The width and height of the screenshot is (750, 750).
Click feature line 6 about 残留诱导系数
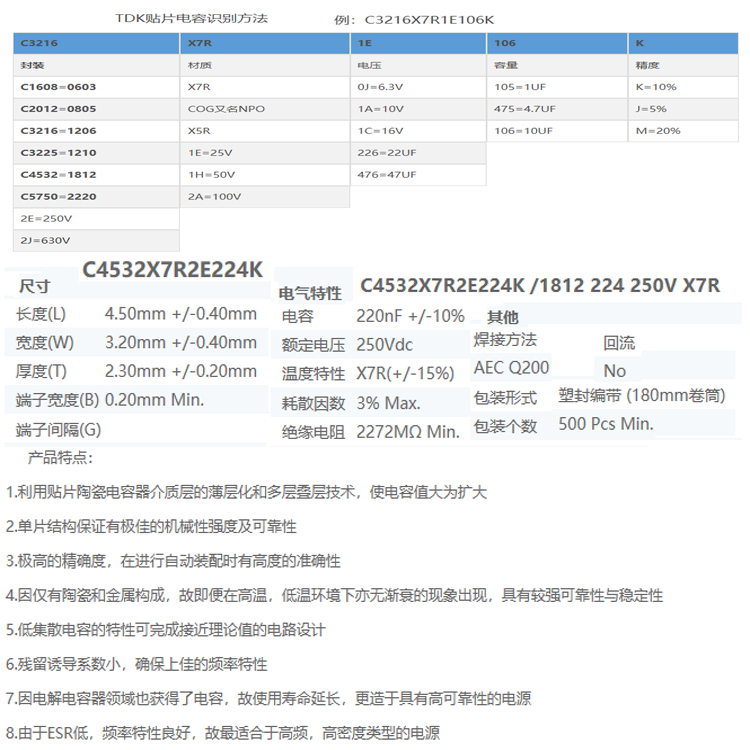point(136,664)
